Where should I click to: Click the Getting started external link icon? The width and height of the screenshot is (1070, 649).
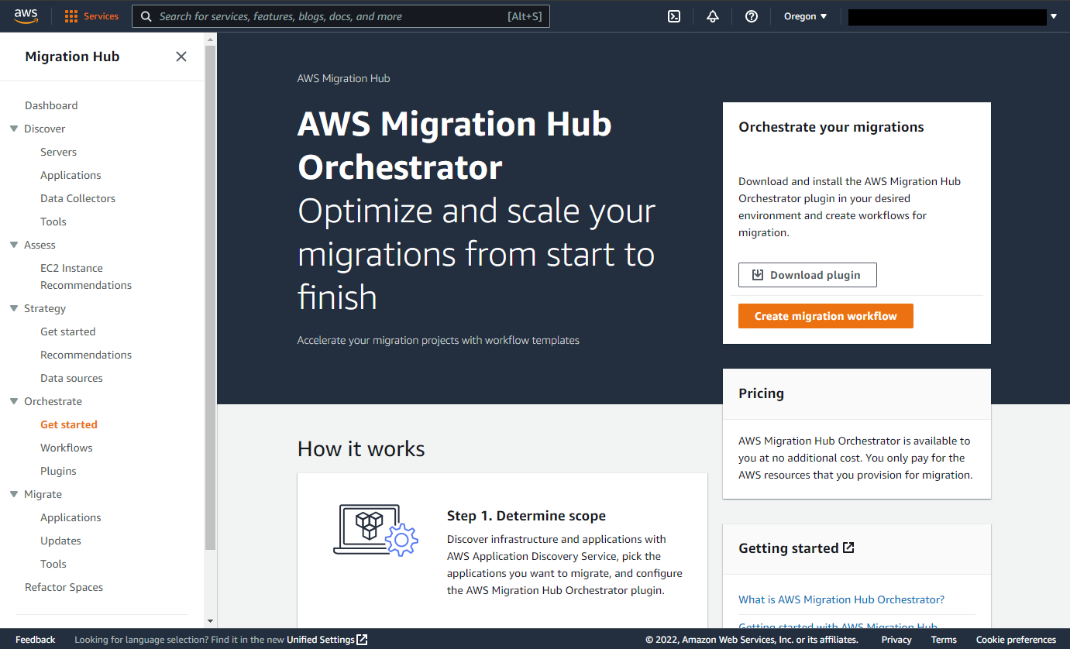(x=848, y=547)
